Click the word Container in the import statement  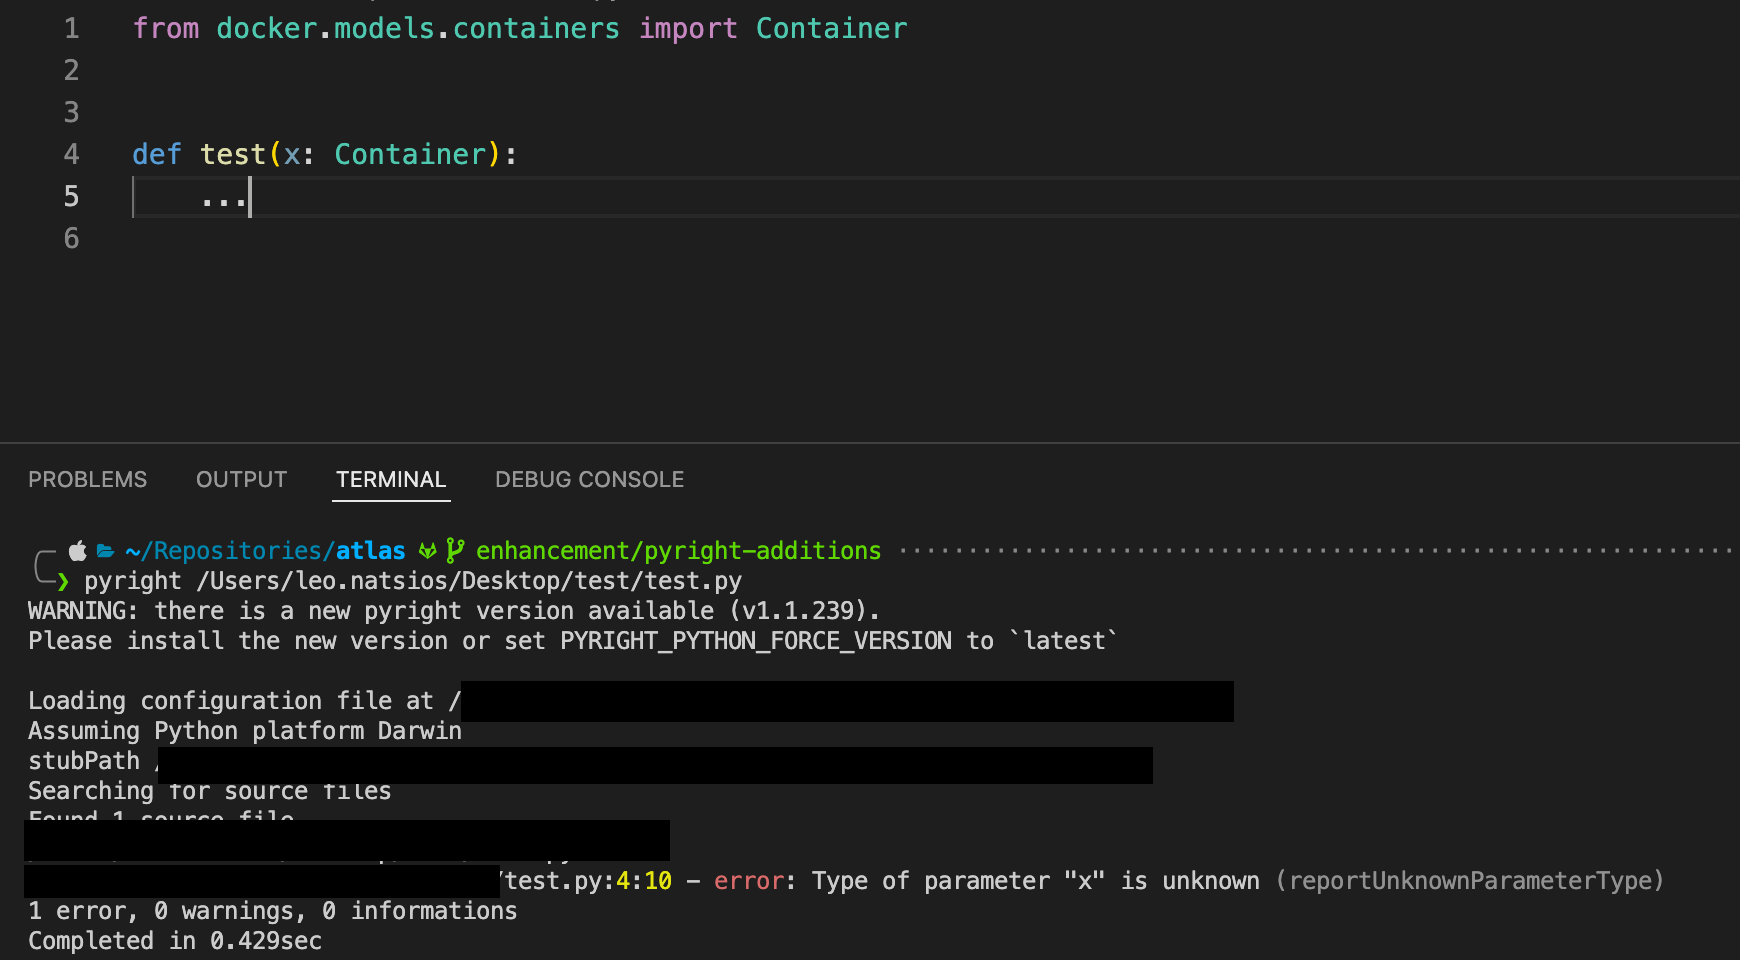coord(831,28)
